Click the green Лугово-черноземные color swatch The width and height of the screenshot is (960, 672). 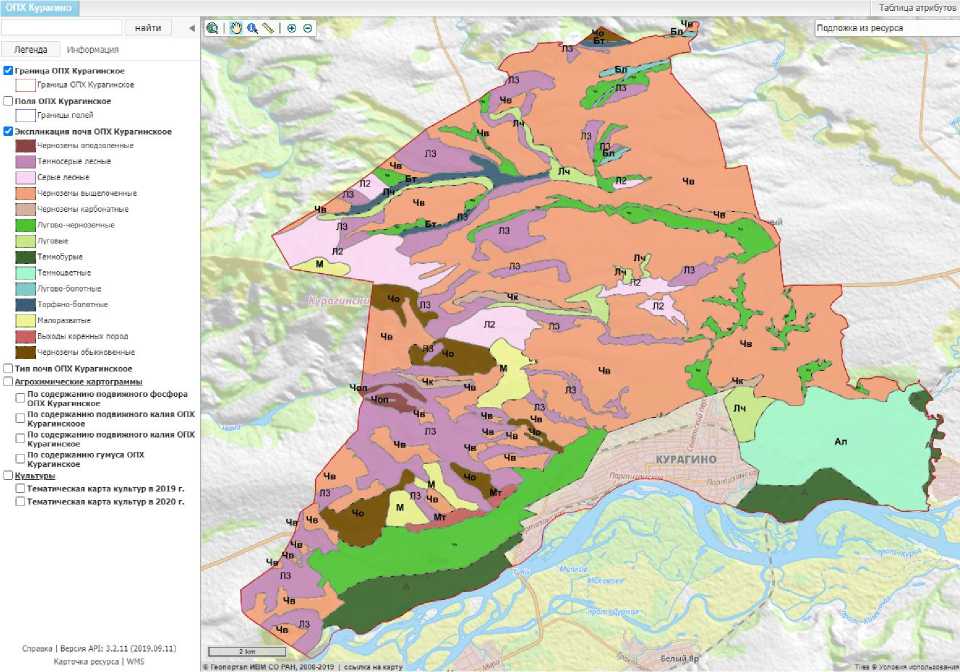(26, 225)
